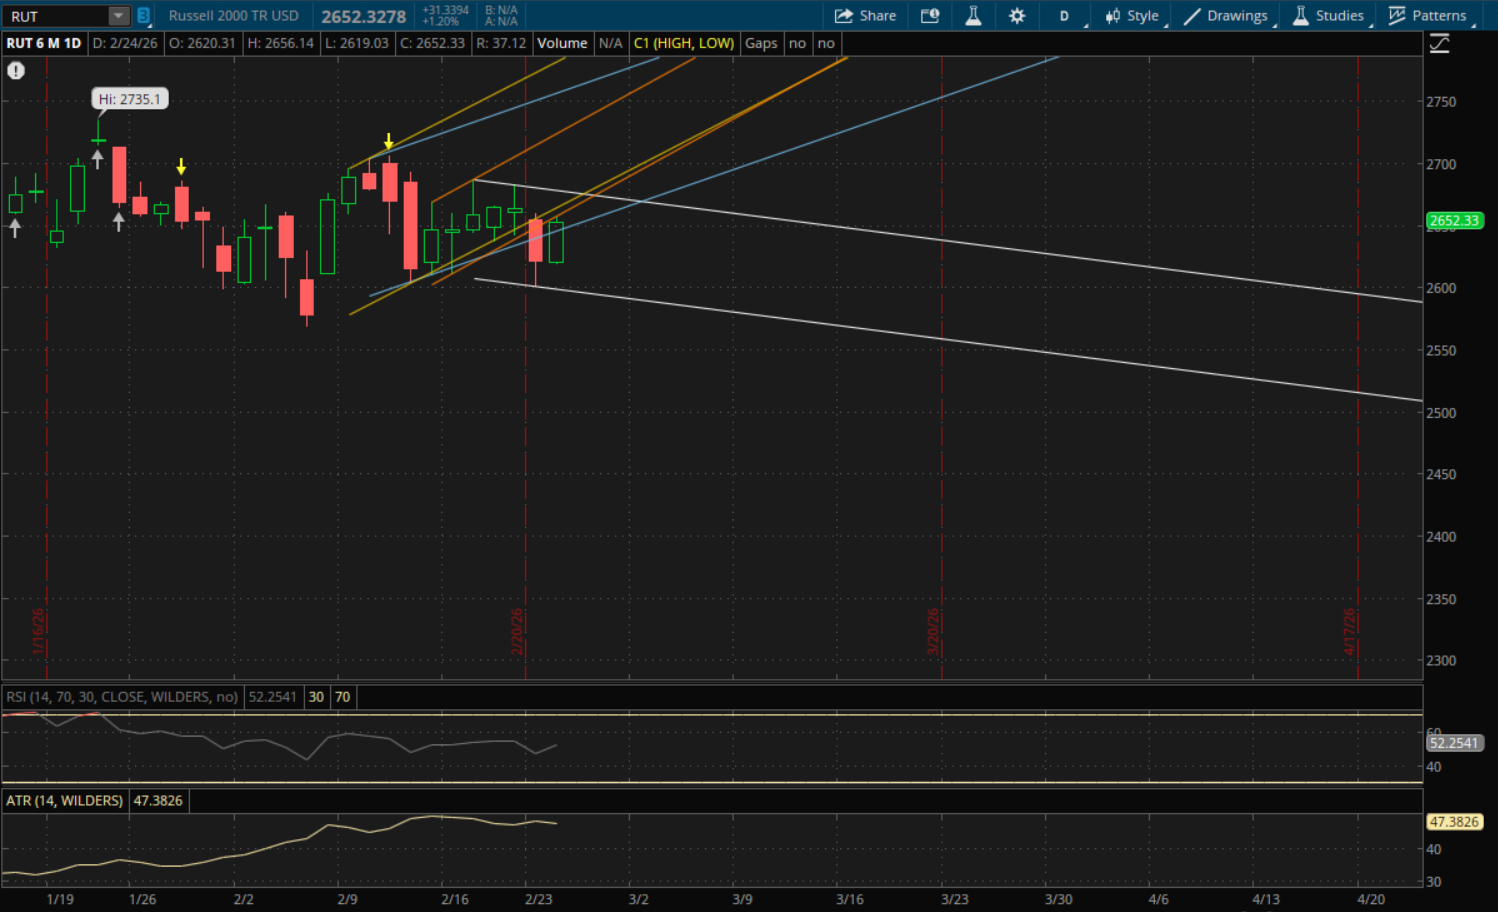Click the Studies button
This screenshot has height=912, width=1498.
(x=1328, y=16)
